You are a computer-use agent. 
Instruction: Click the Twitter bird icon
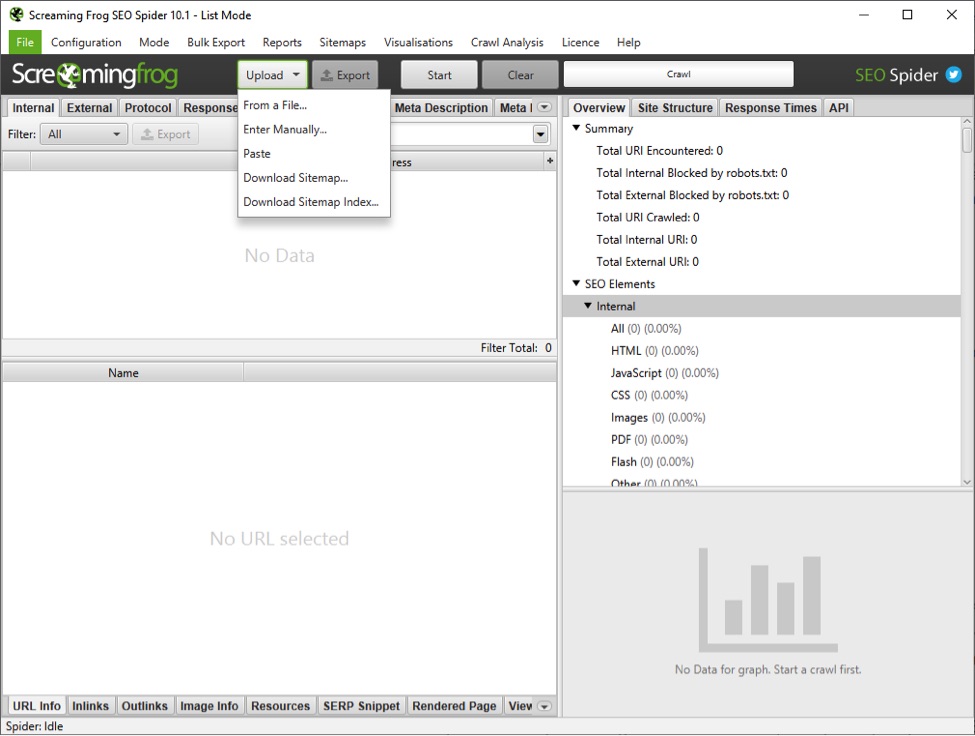point(954,75)
